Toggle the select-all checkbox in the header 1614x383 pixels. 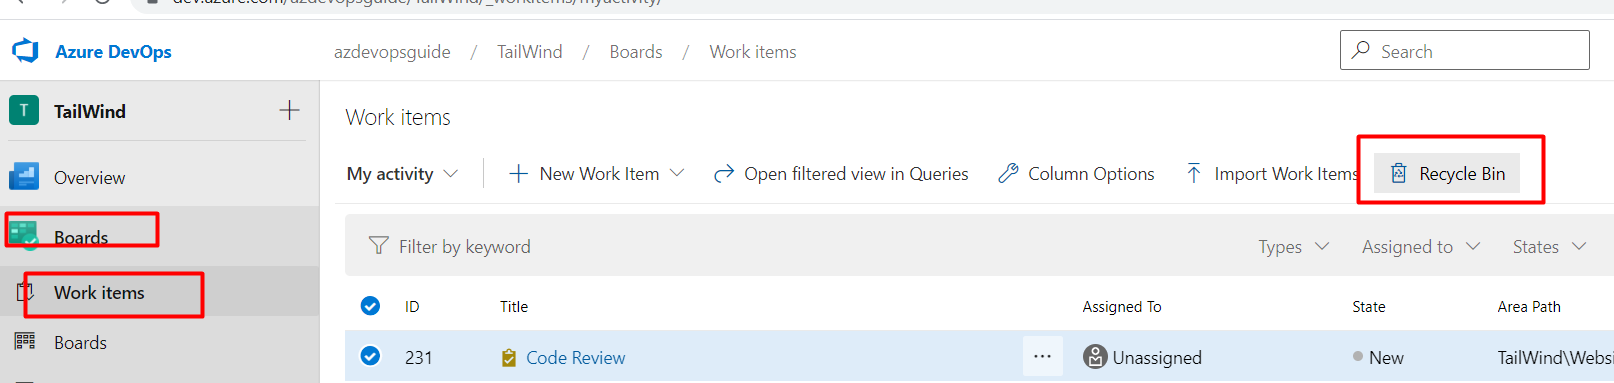[x=370, y=306]
